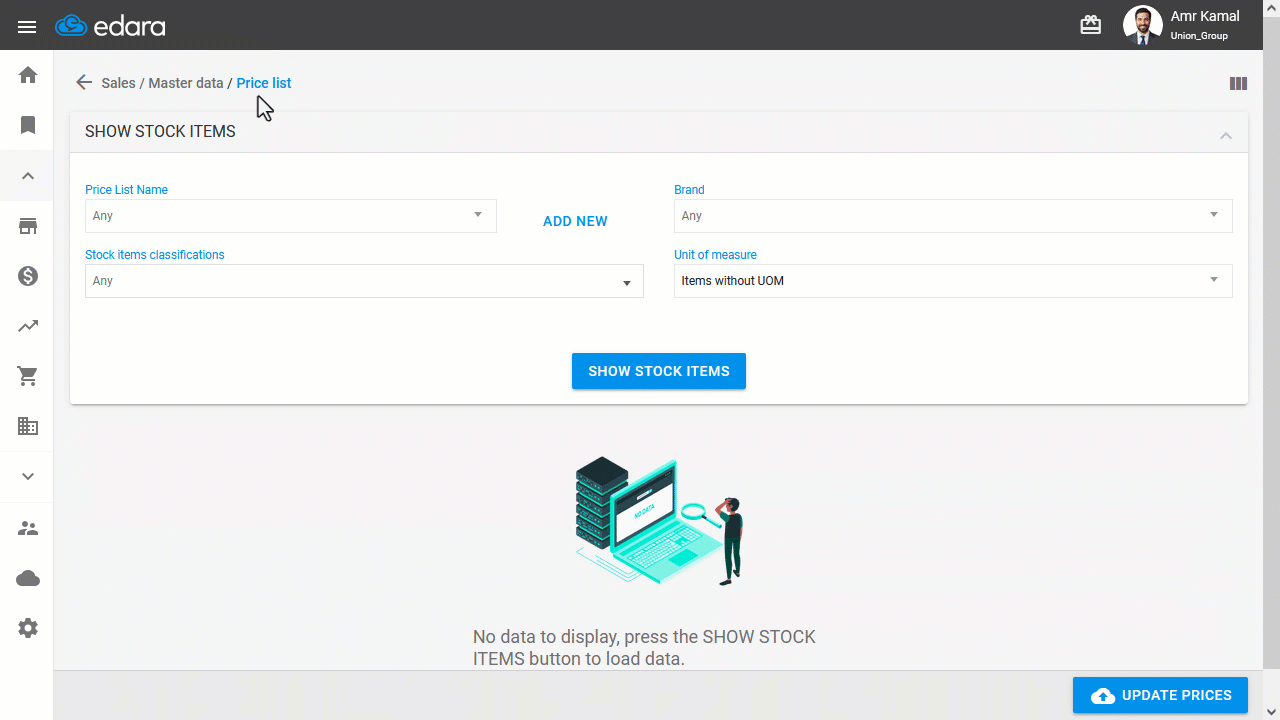Click the Union_Group label in the header
Screen dimensions: 1280x720
1199,36
